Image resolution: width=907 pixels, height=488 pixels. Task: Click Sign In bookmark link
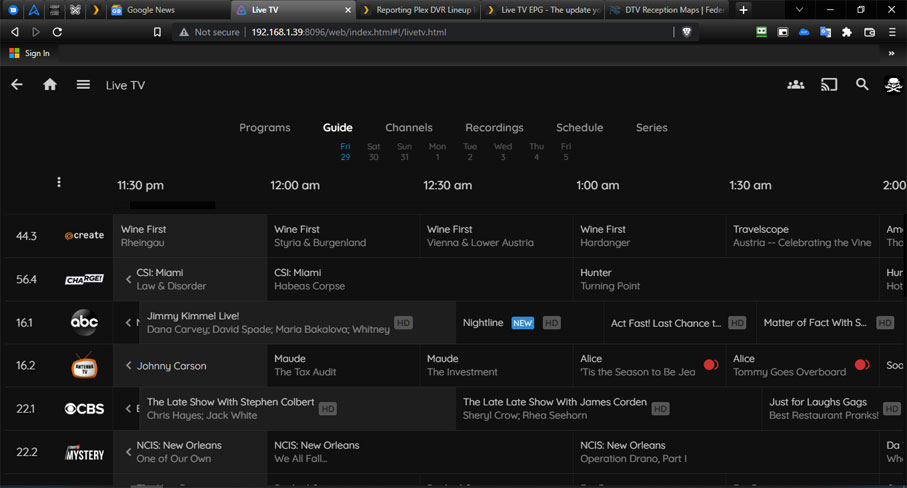(x=30, y=53)
